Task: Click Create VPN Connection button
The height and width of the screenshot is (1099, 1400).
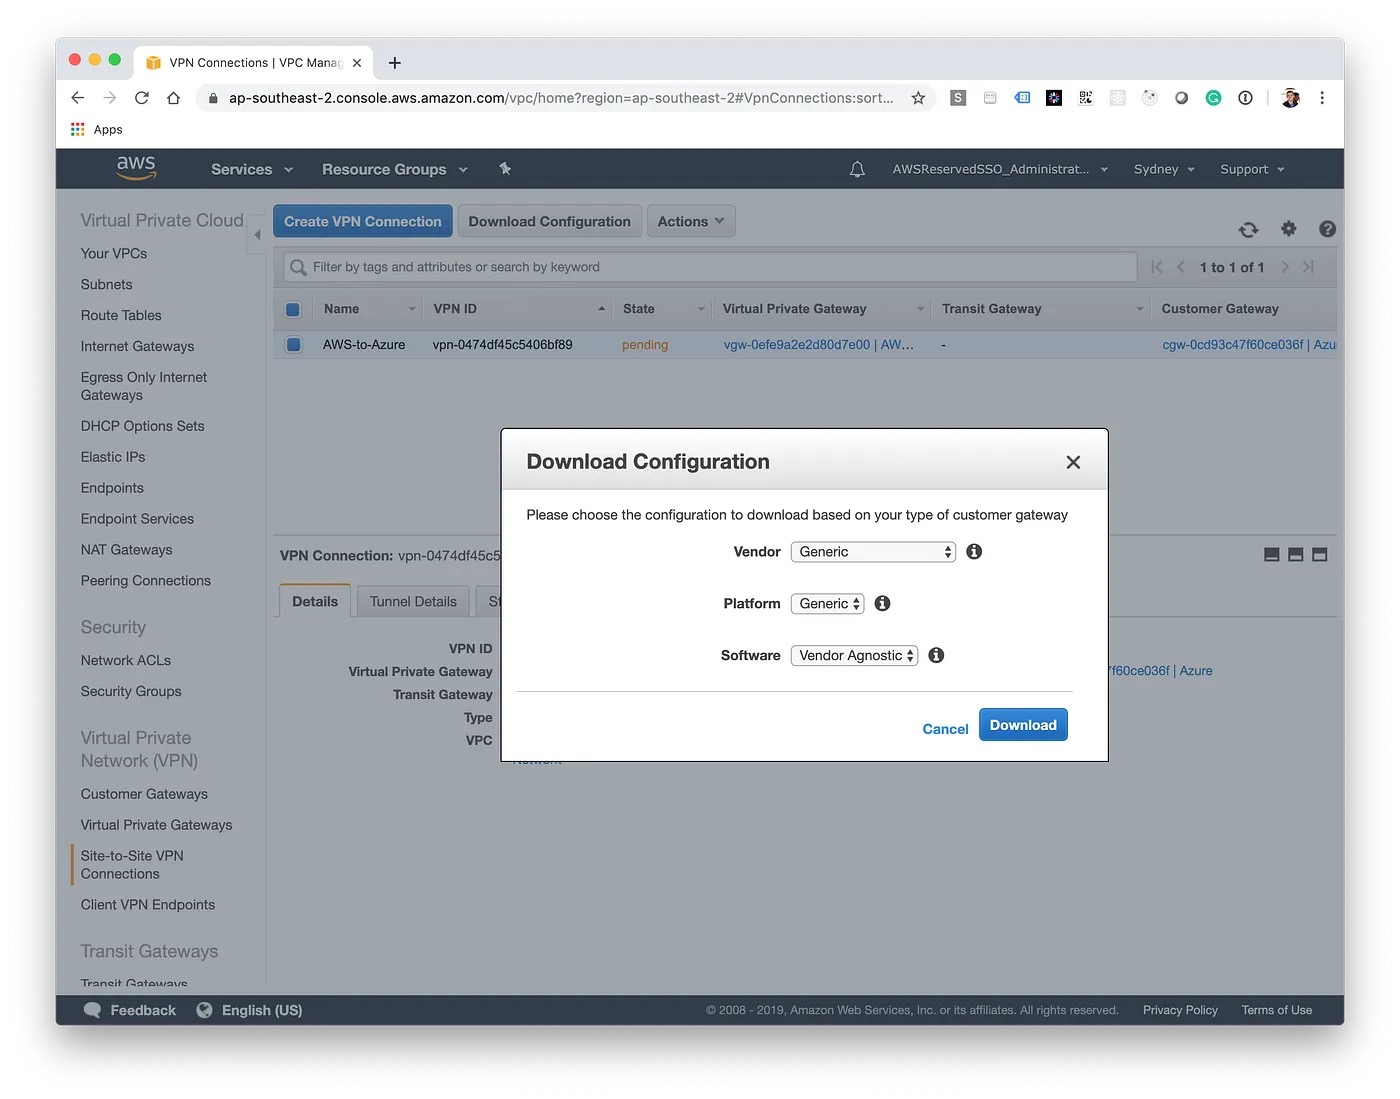Action: click(363, 221)
